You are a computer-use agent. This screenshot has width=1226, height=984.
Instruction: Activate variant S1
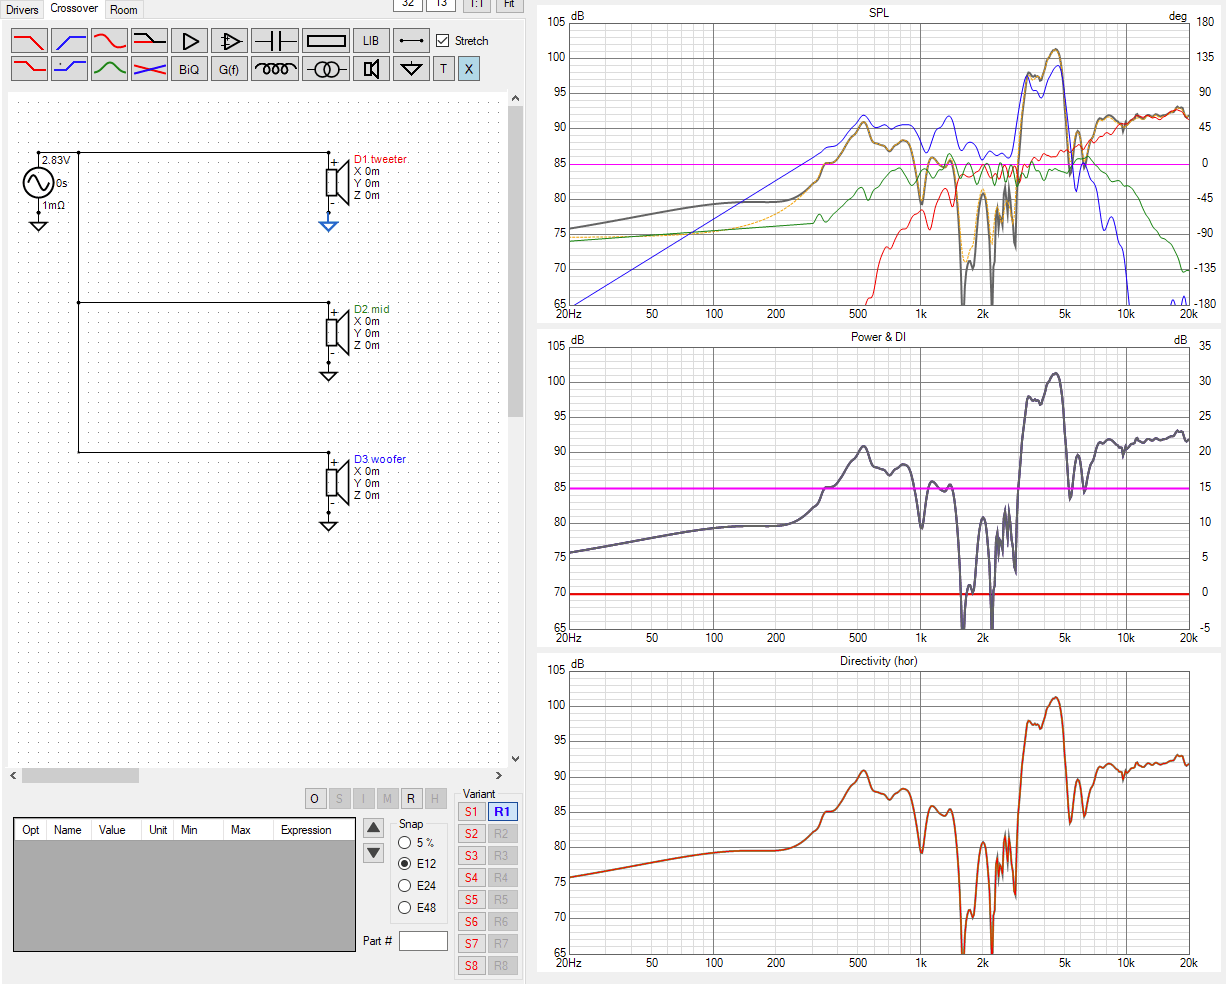coord(472,811)
